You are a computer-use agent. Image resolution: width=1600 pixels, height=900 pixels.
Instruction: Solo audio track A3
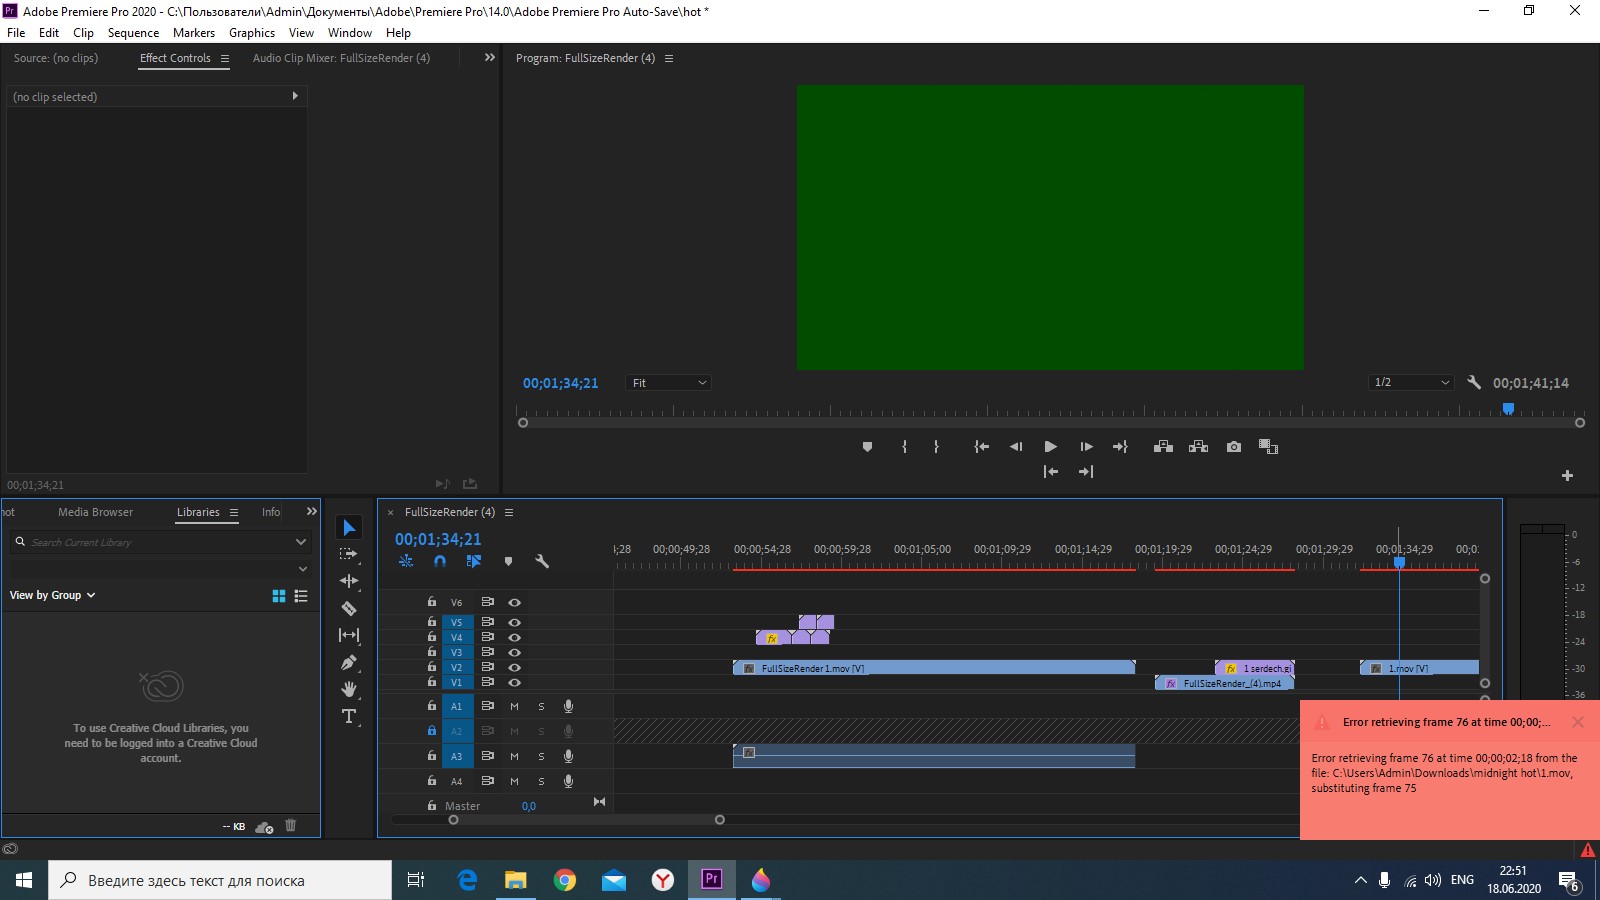pos(541,756)
